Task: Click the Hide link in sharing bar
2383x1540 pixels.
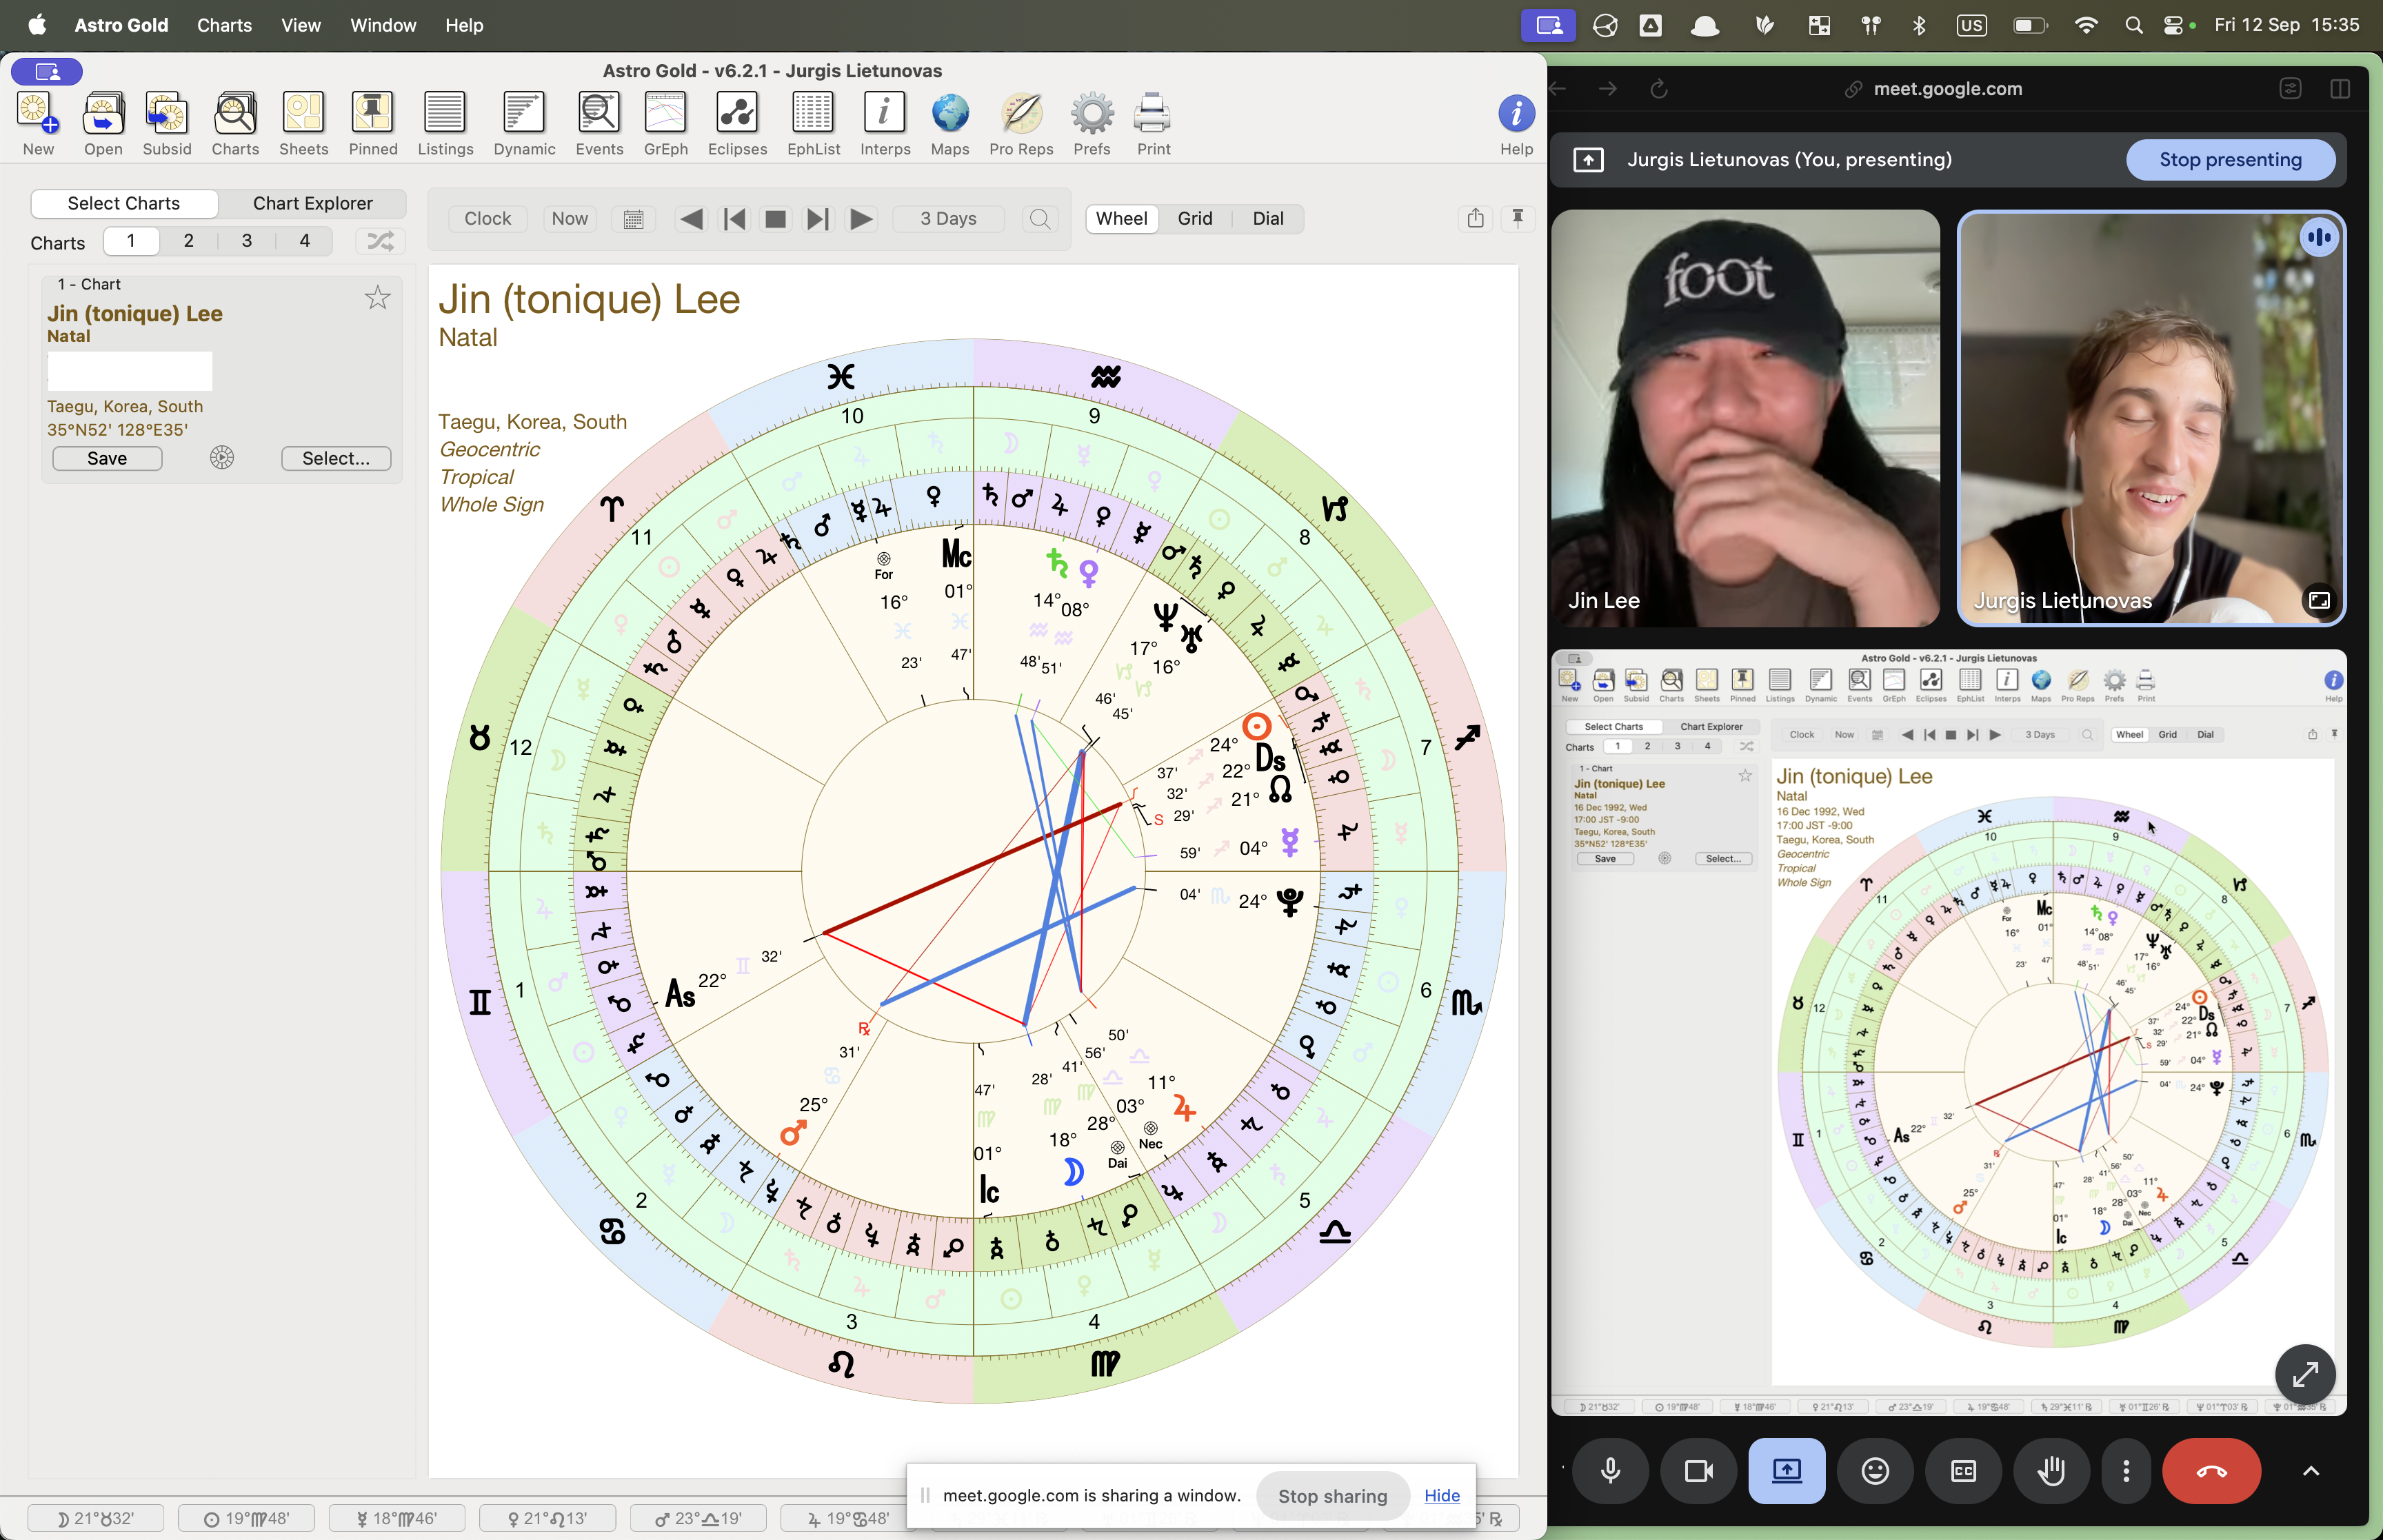Action: click(x=1441, y=1495)
